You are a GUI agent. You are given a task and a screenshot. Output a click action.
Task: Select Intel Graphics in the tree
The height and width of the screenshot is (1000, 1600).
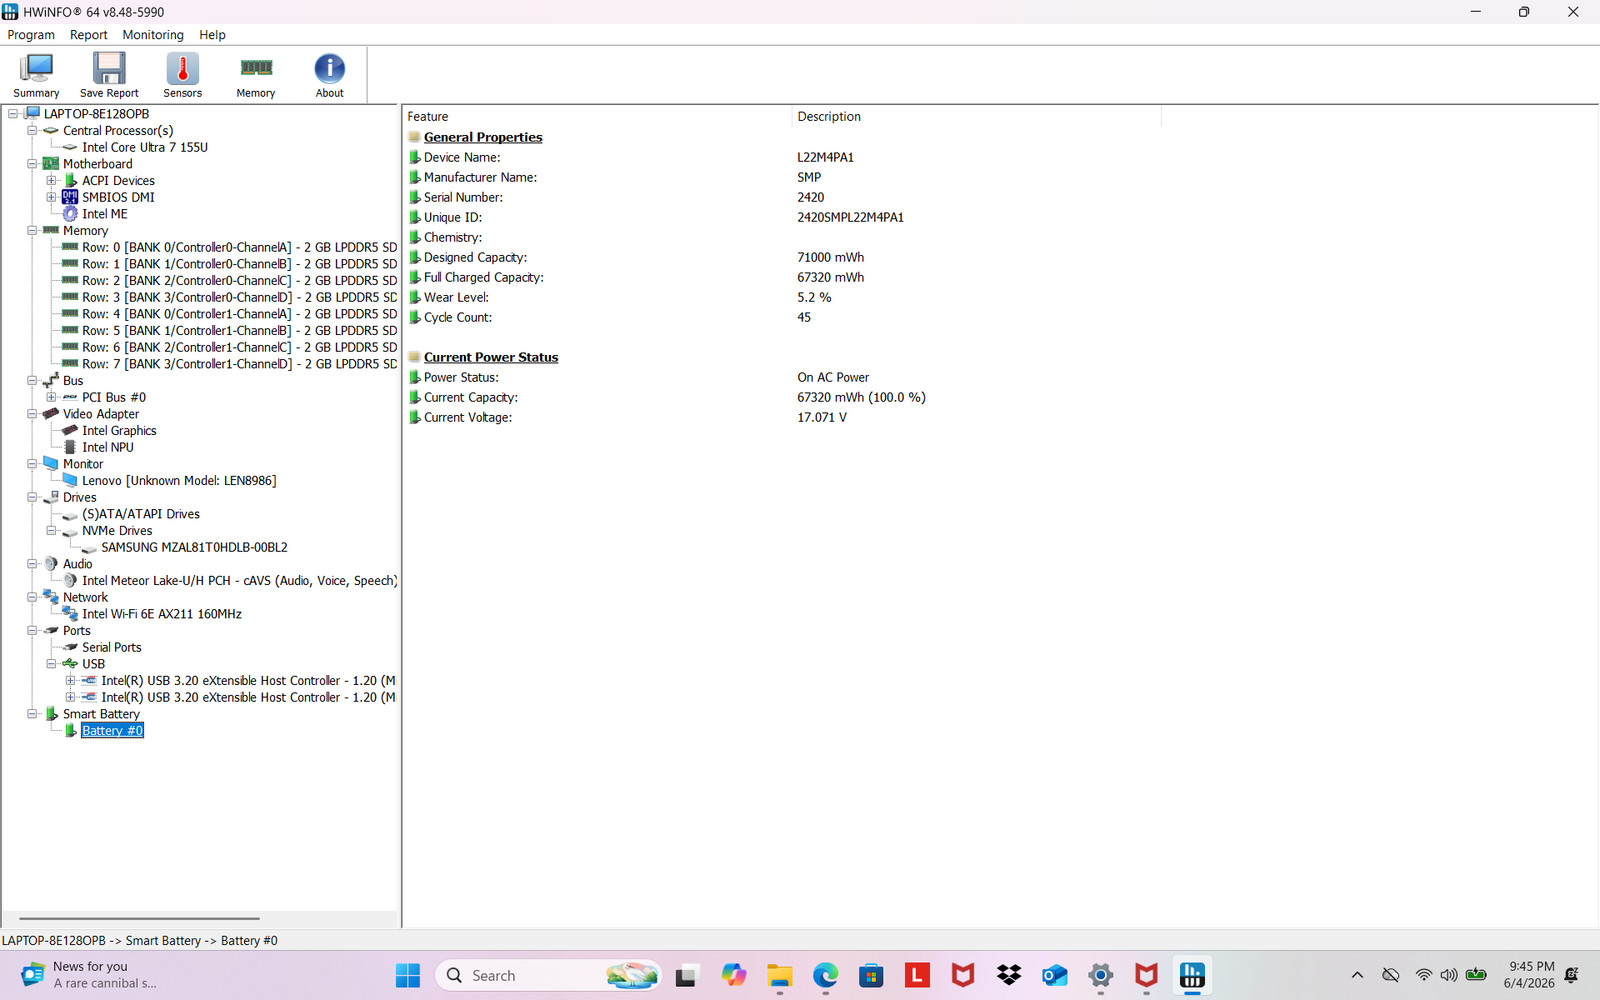click(119, 431)
